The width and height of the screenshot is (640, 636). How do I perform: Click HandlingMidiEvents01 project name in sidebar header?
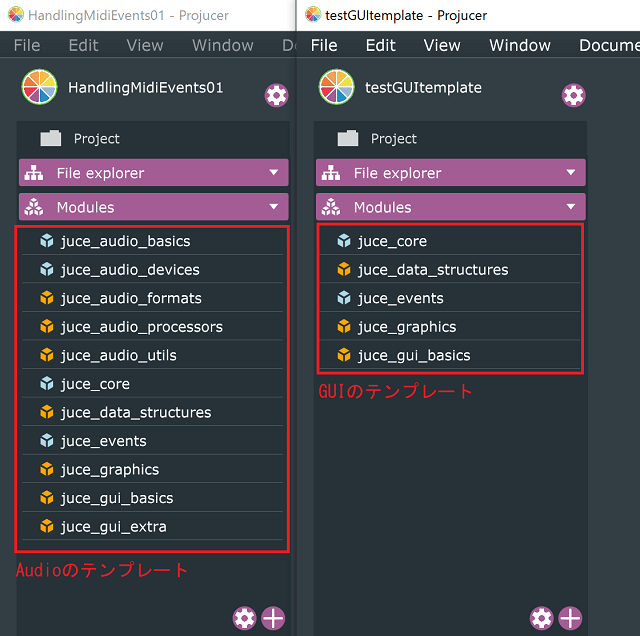(146, 88)
